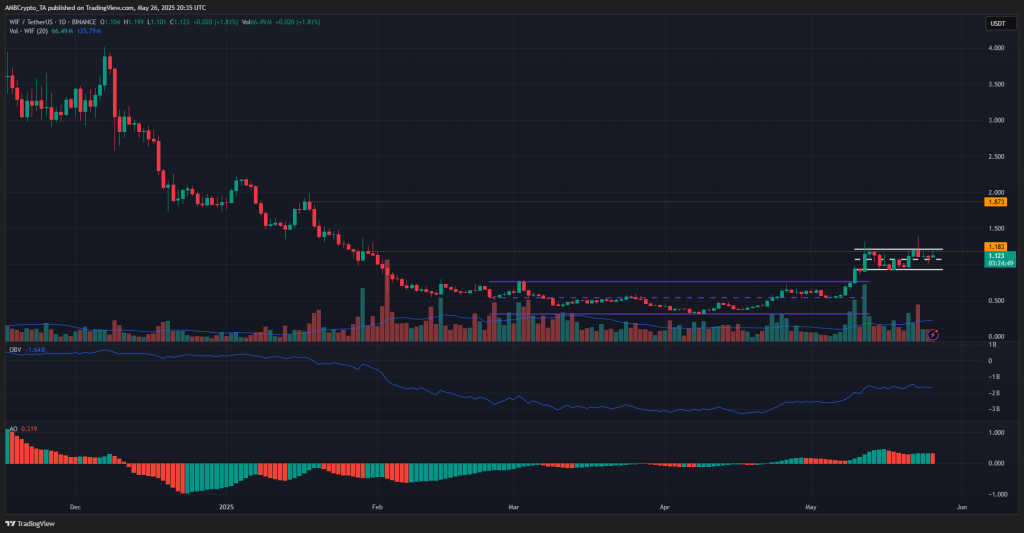Screen dimensions: 1024x533
Task: Click the orange 1.873 price label
Action: pyautogui.click(x=997, y=202)
